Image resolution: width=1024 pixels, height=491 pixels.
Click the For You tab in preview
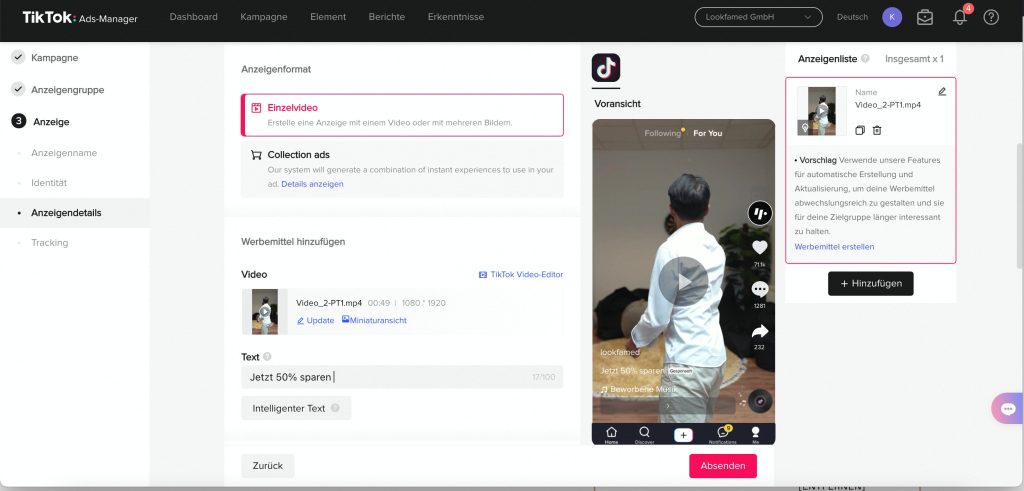click(707, 133)
